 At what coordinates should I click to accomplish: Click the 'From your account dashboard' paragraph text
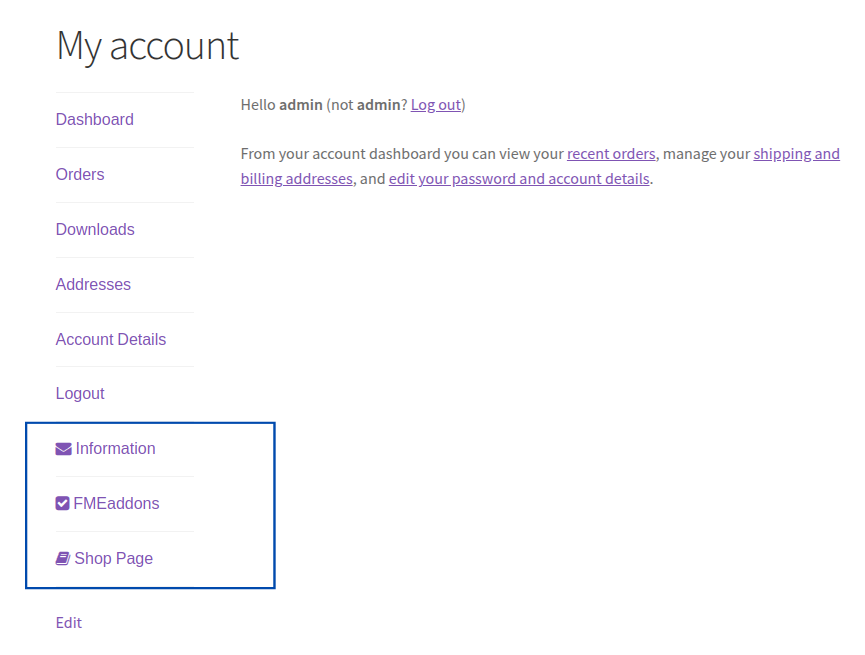(400, 154)
